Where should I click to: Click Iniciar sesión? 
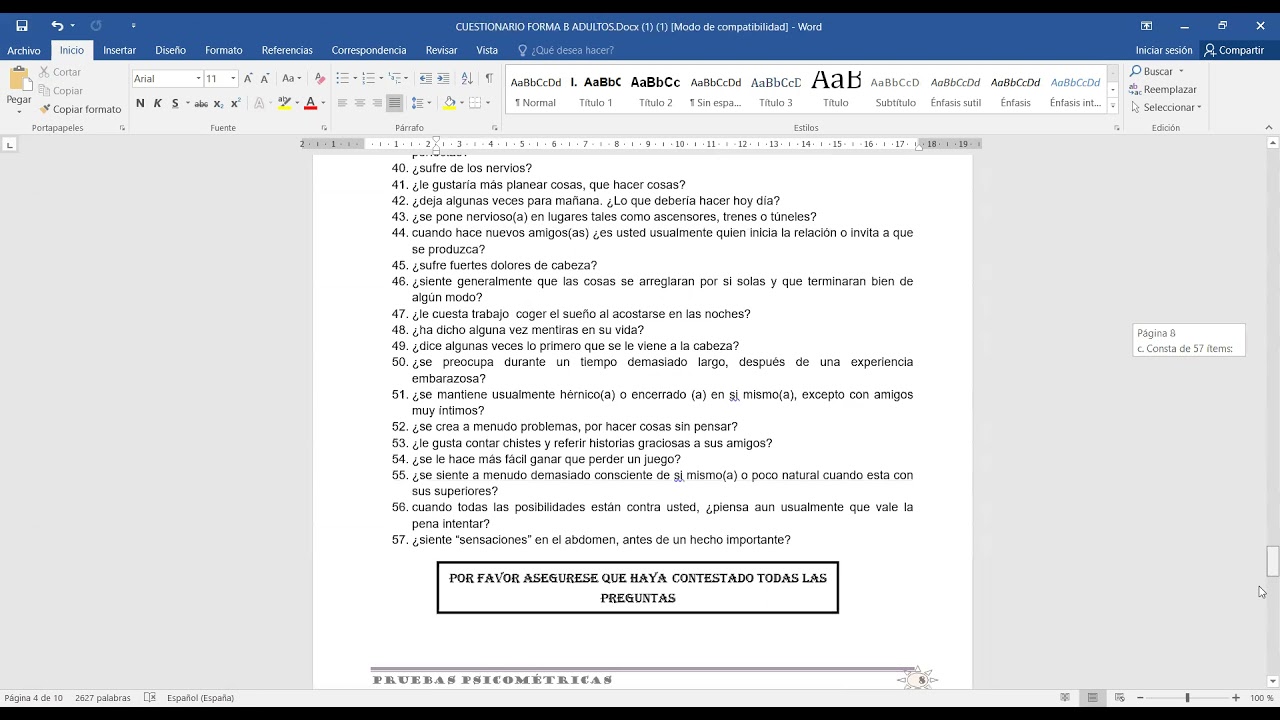(1164, 50)
